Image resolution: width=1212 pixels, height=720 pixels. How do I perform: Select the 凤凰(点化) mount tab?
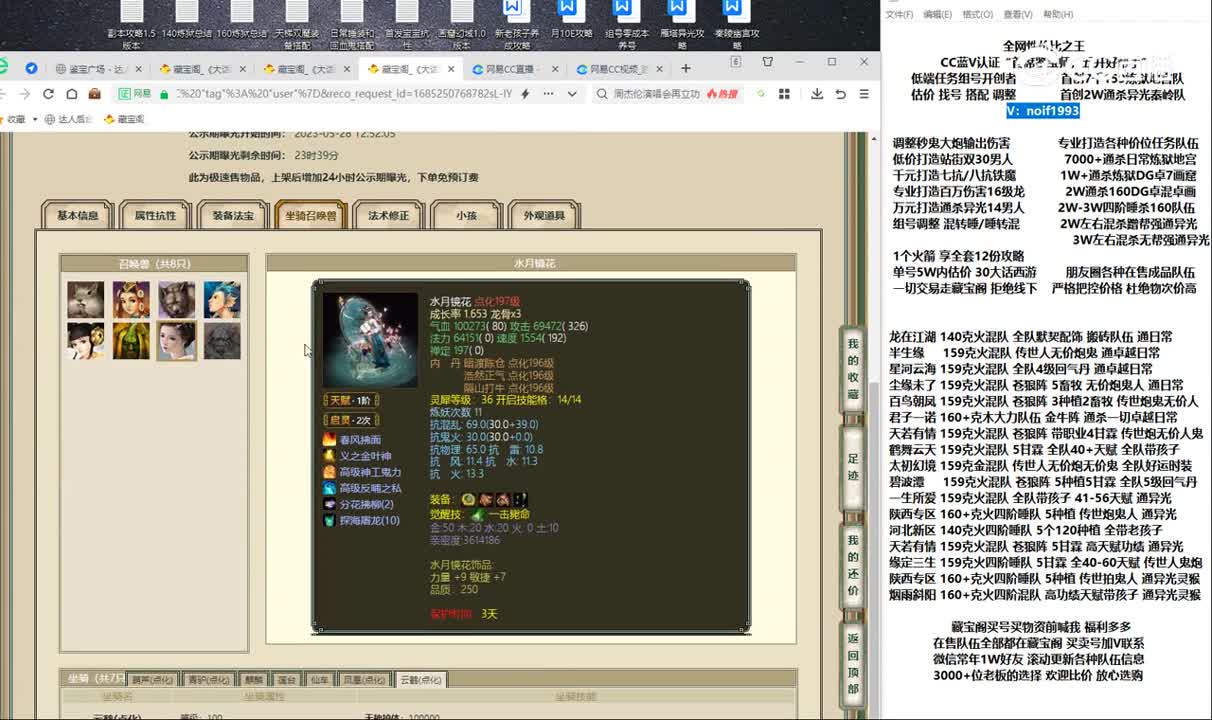coord(364,679)
